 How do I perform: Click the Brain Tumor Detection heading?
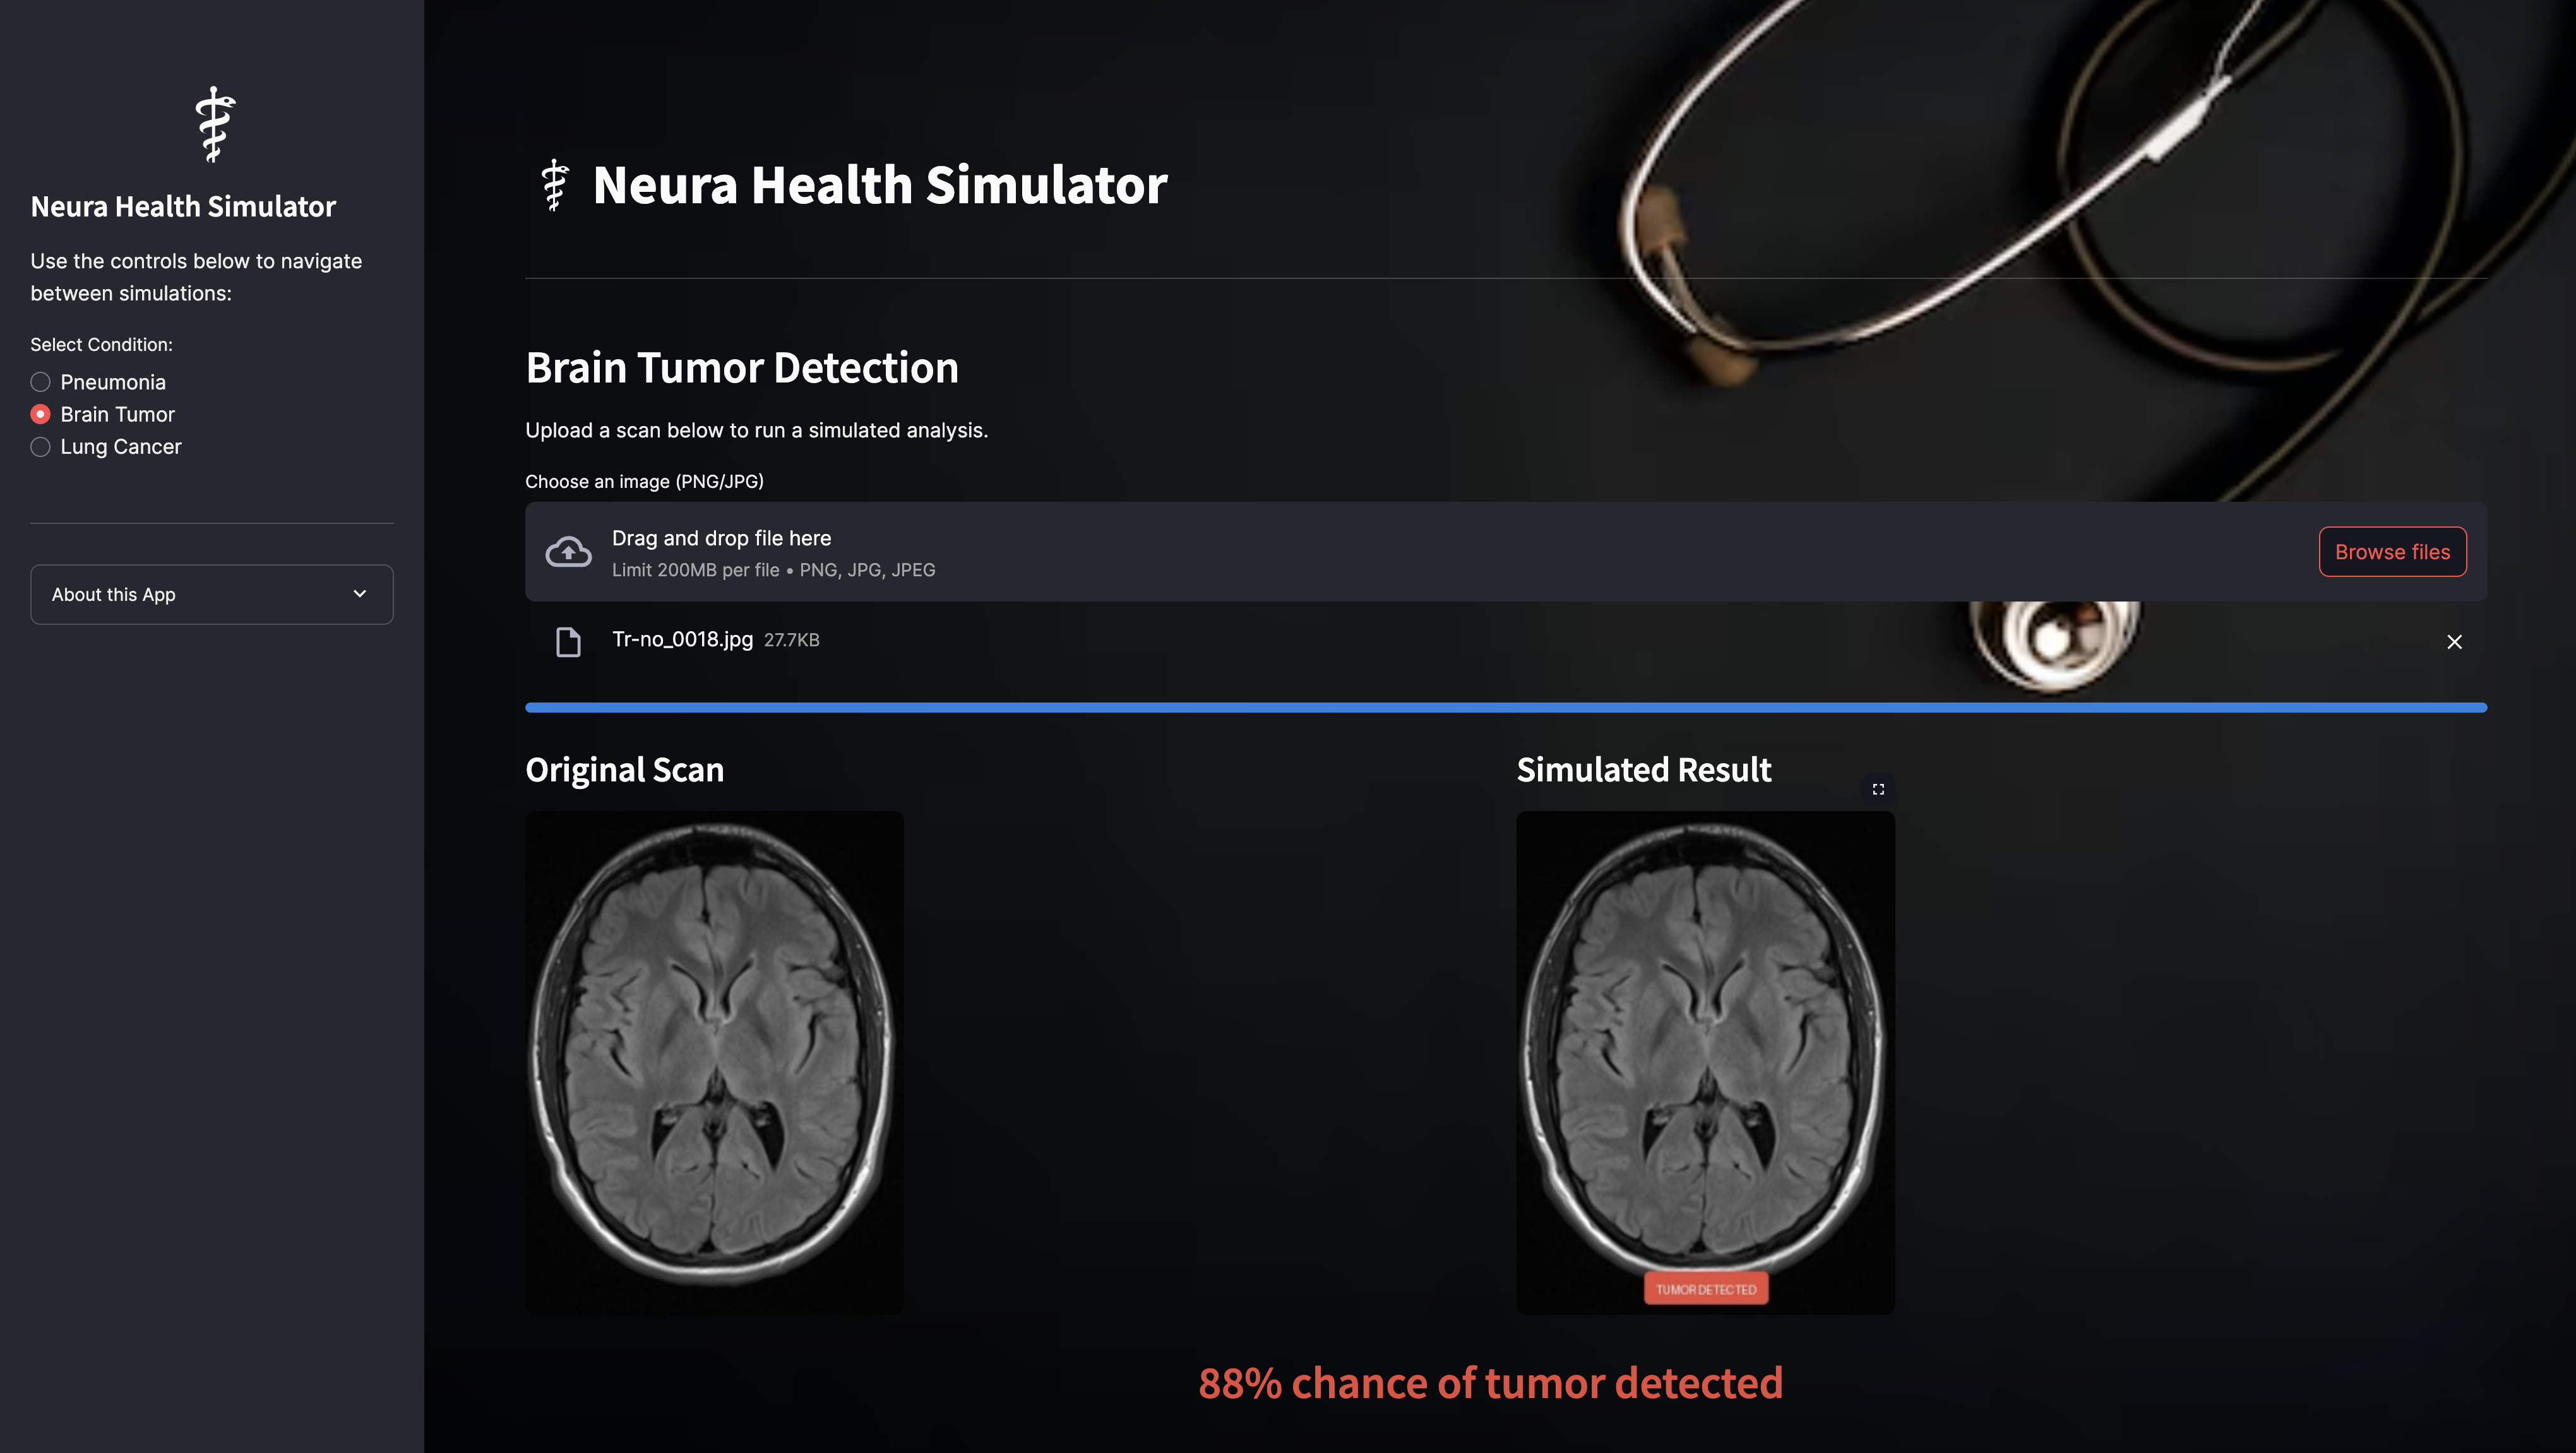[x=742, y=368]
